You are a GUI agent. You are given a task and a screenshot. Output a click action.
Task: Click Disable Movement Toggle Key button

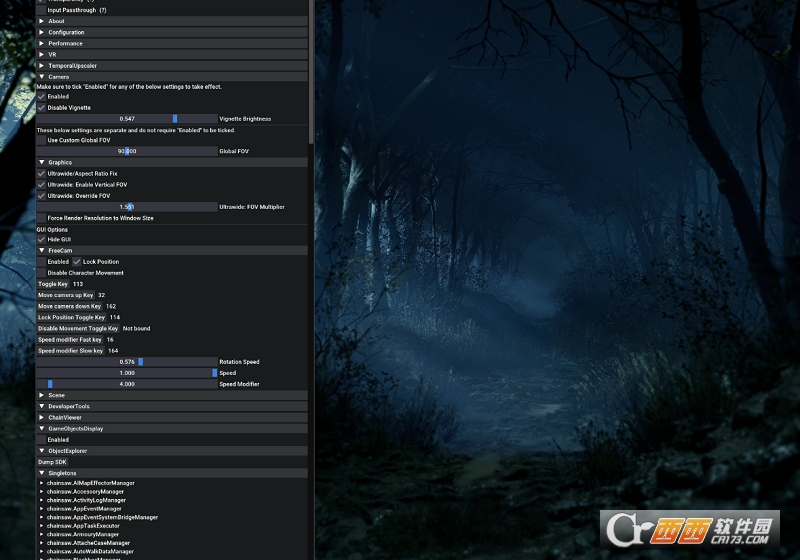pyautogui.click(x=78, y=328)
